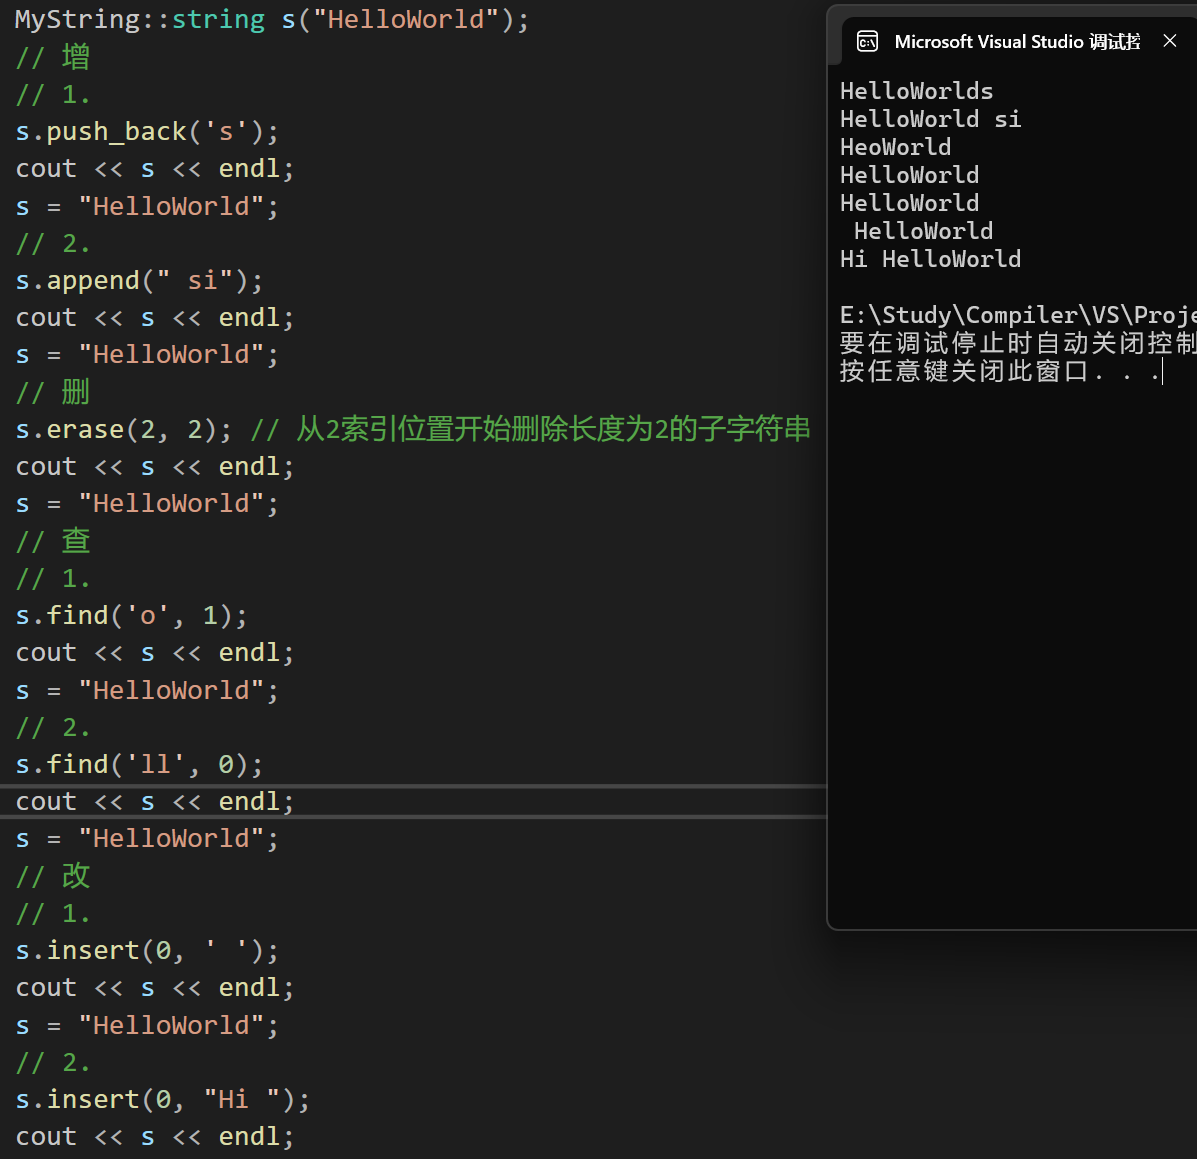Click the "// 增" section comment
The image size is (1197, 1159).
coord(53,57)
